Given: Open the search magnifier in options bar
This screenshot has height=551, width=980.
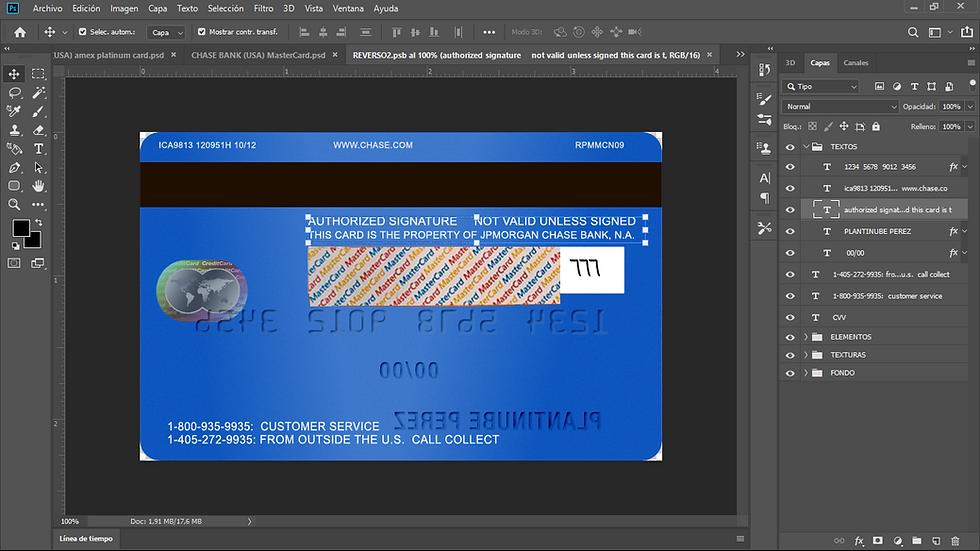Looking at the screenshot, I should pyautogui.click(x=912, y=32).
